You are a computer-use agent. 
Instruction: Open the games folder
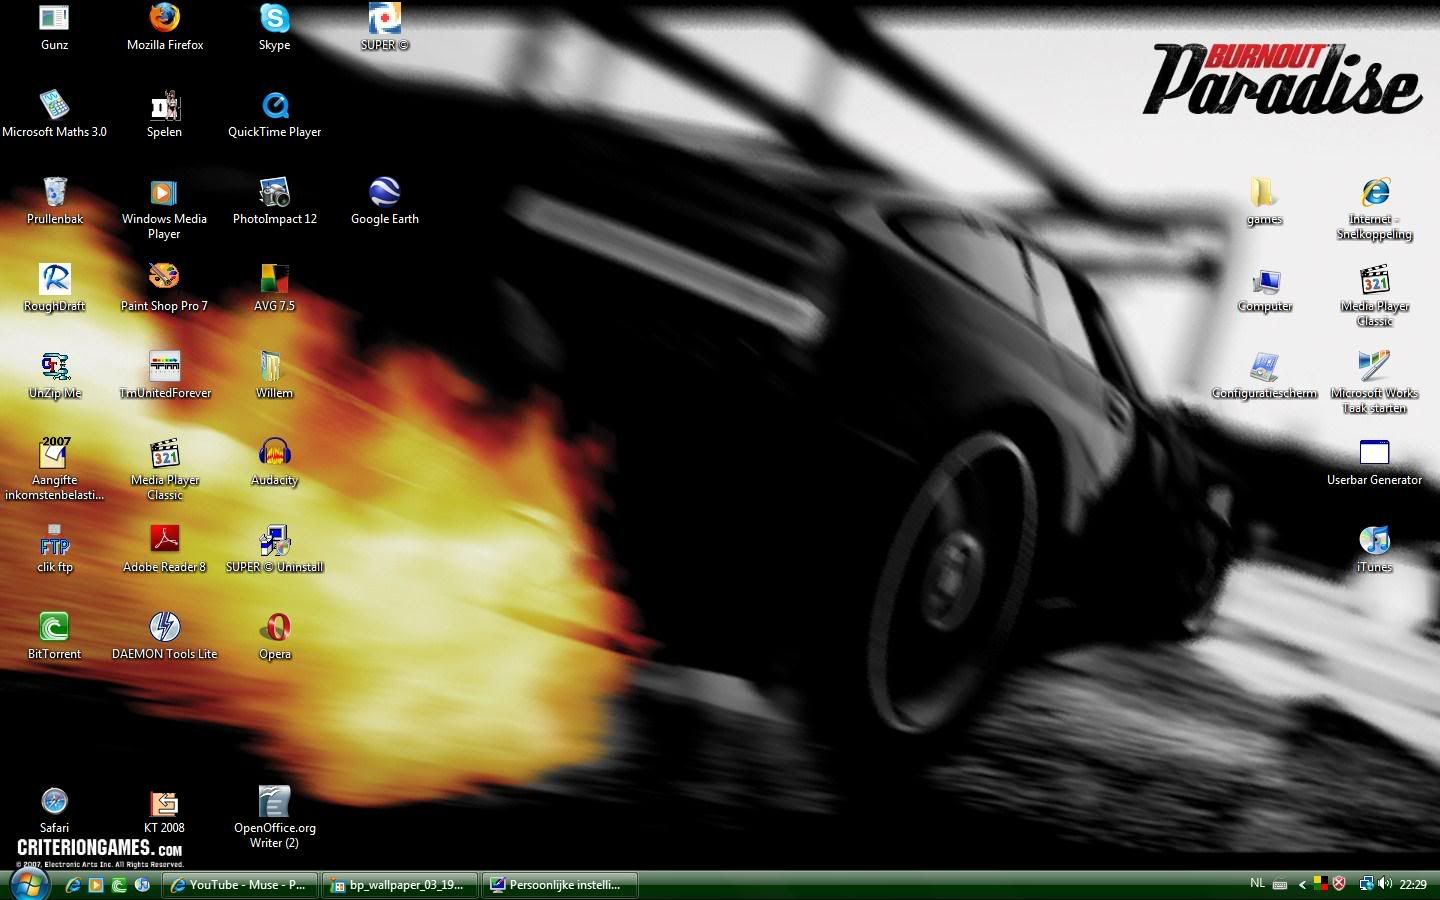pyautogui.click(x=1264, y=201)
